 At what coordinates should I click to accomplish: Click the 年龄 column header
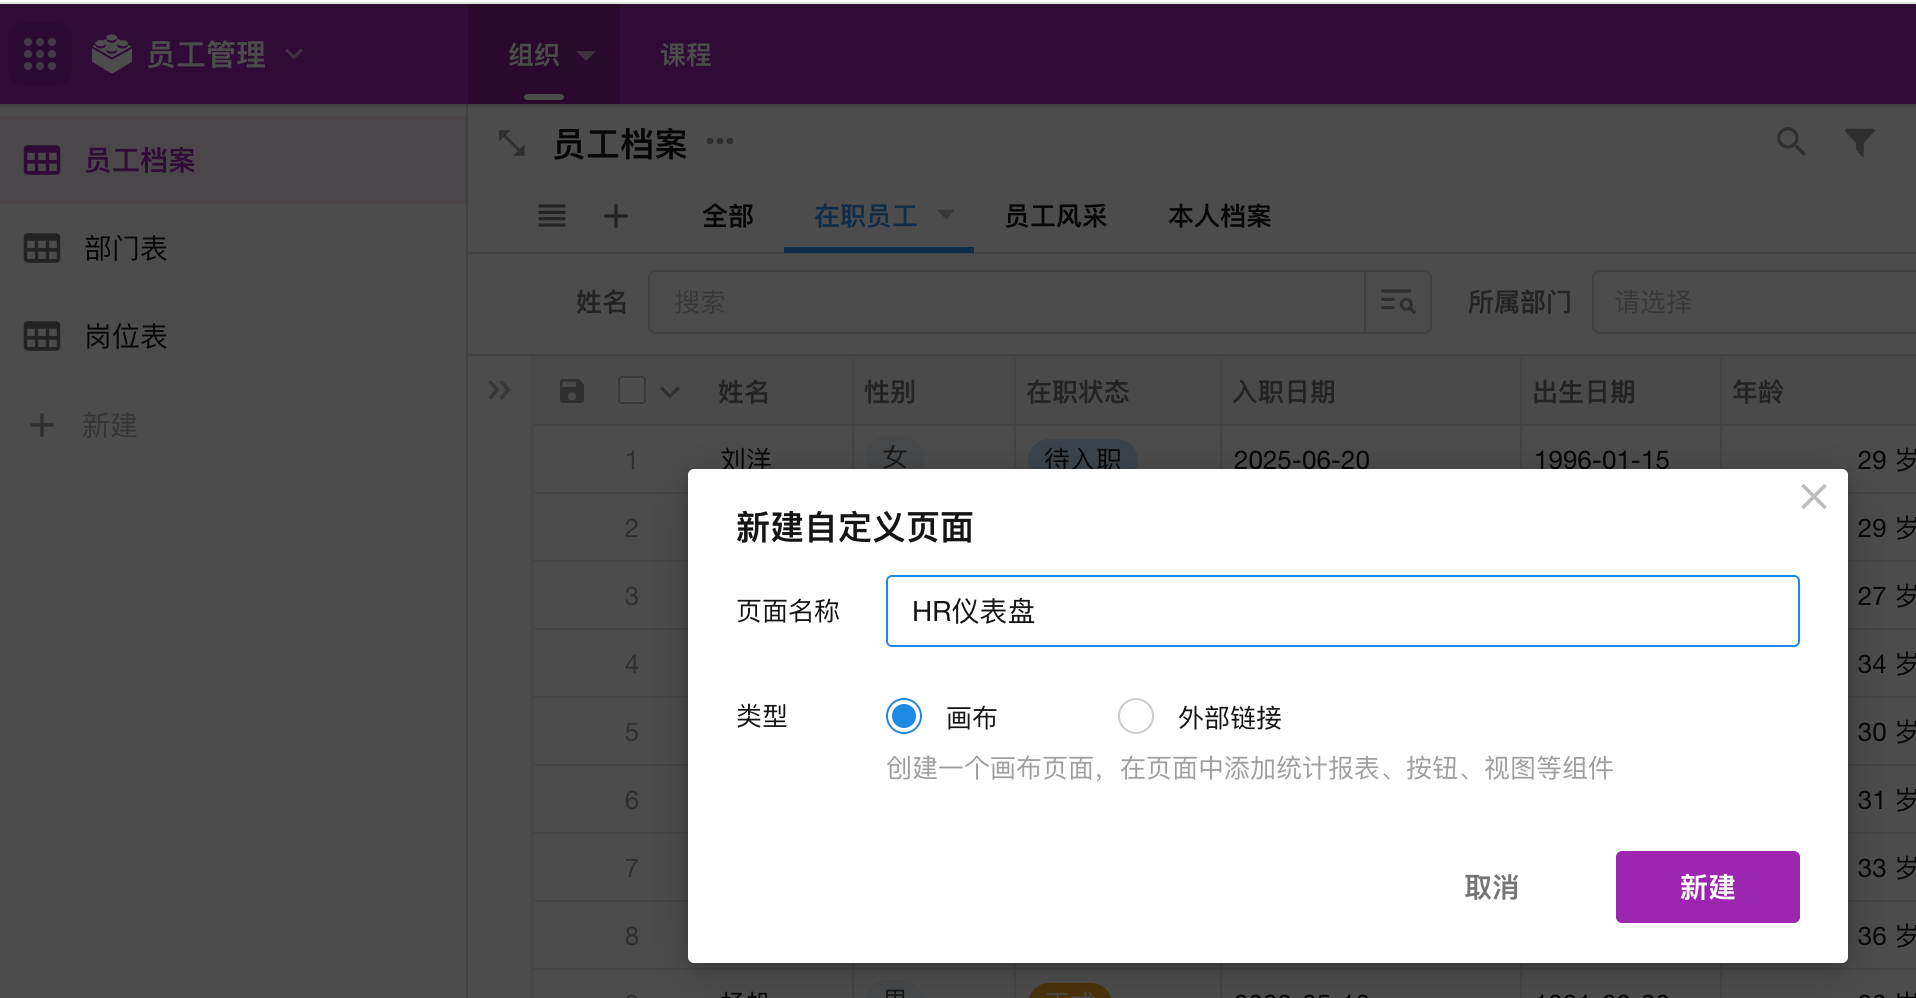pyautogui.click(x=1758, y=392)
